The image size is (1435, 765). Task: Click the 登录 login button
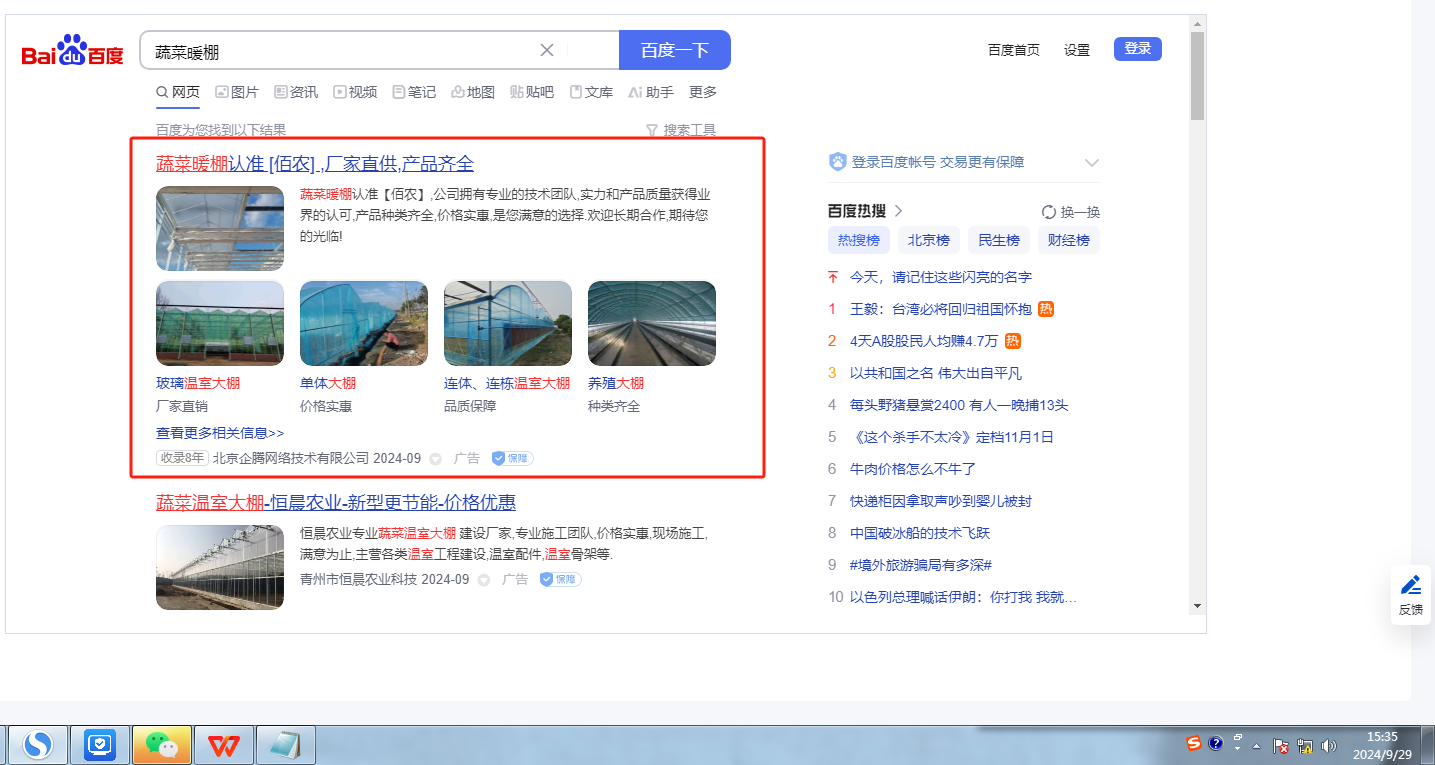[x=1138, y=49]
